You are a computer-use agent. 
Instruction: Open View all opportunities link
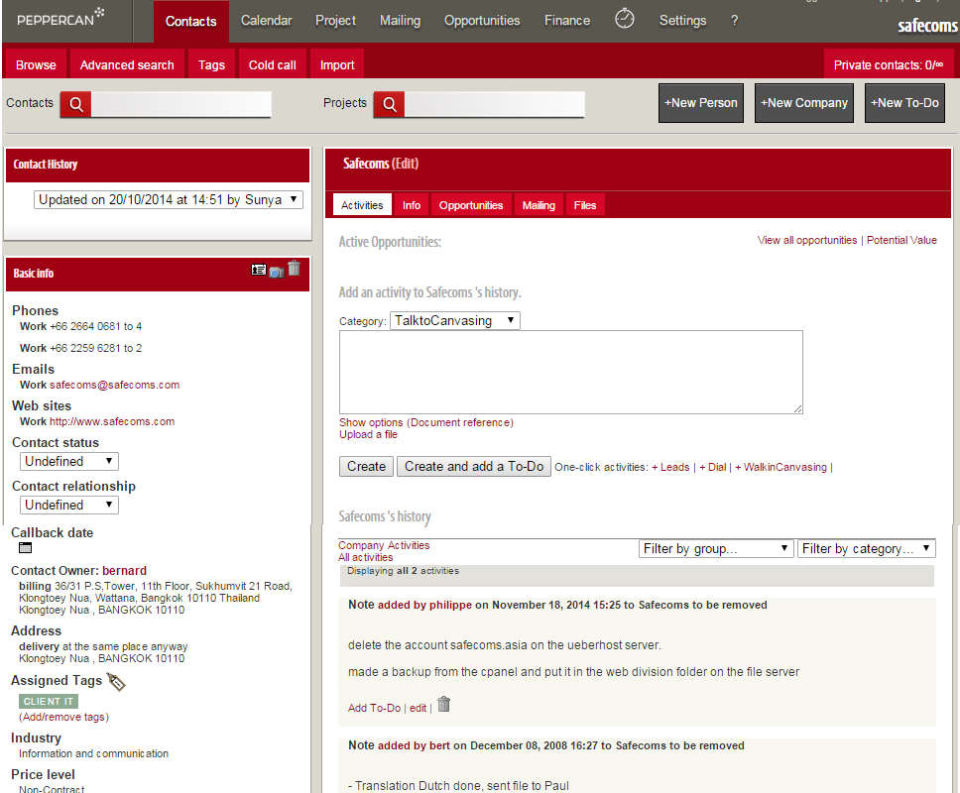click(x=807, y=240)
